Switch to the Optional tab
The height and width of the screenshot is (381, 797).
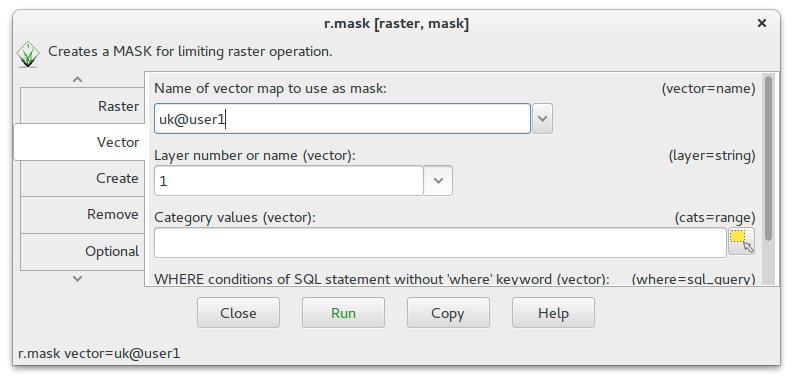tap(82, 251)
